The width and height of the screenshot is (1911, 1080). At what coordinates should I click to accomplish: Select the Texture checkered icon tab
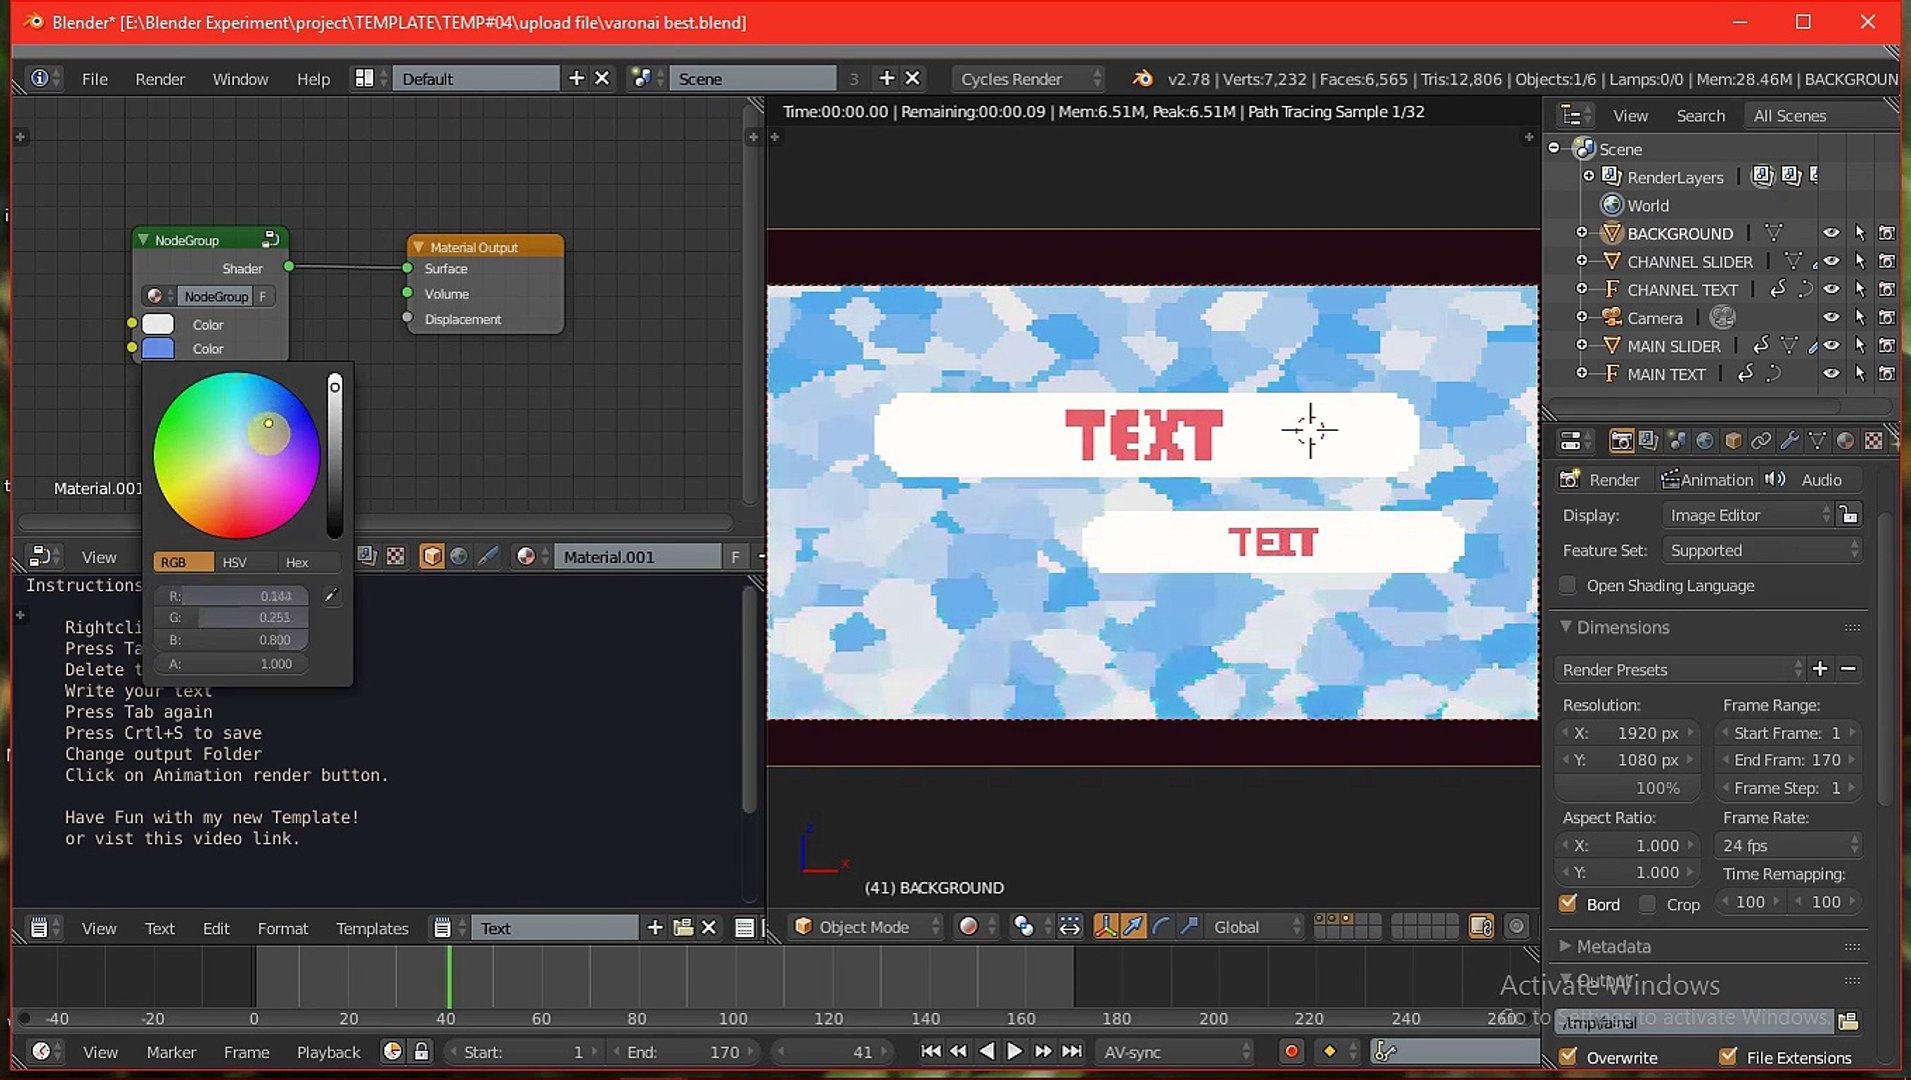tap(1873, 442)
